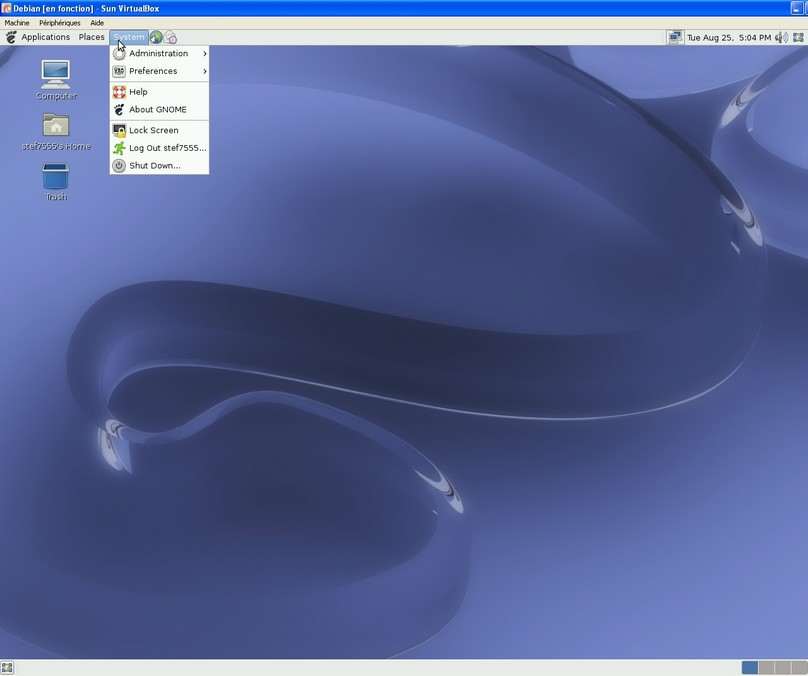Click the Show Desktop button in bottom panel
The image size is (808, 676).
pos(7,668)
